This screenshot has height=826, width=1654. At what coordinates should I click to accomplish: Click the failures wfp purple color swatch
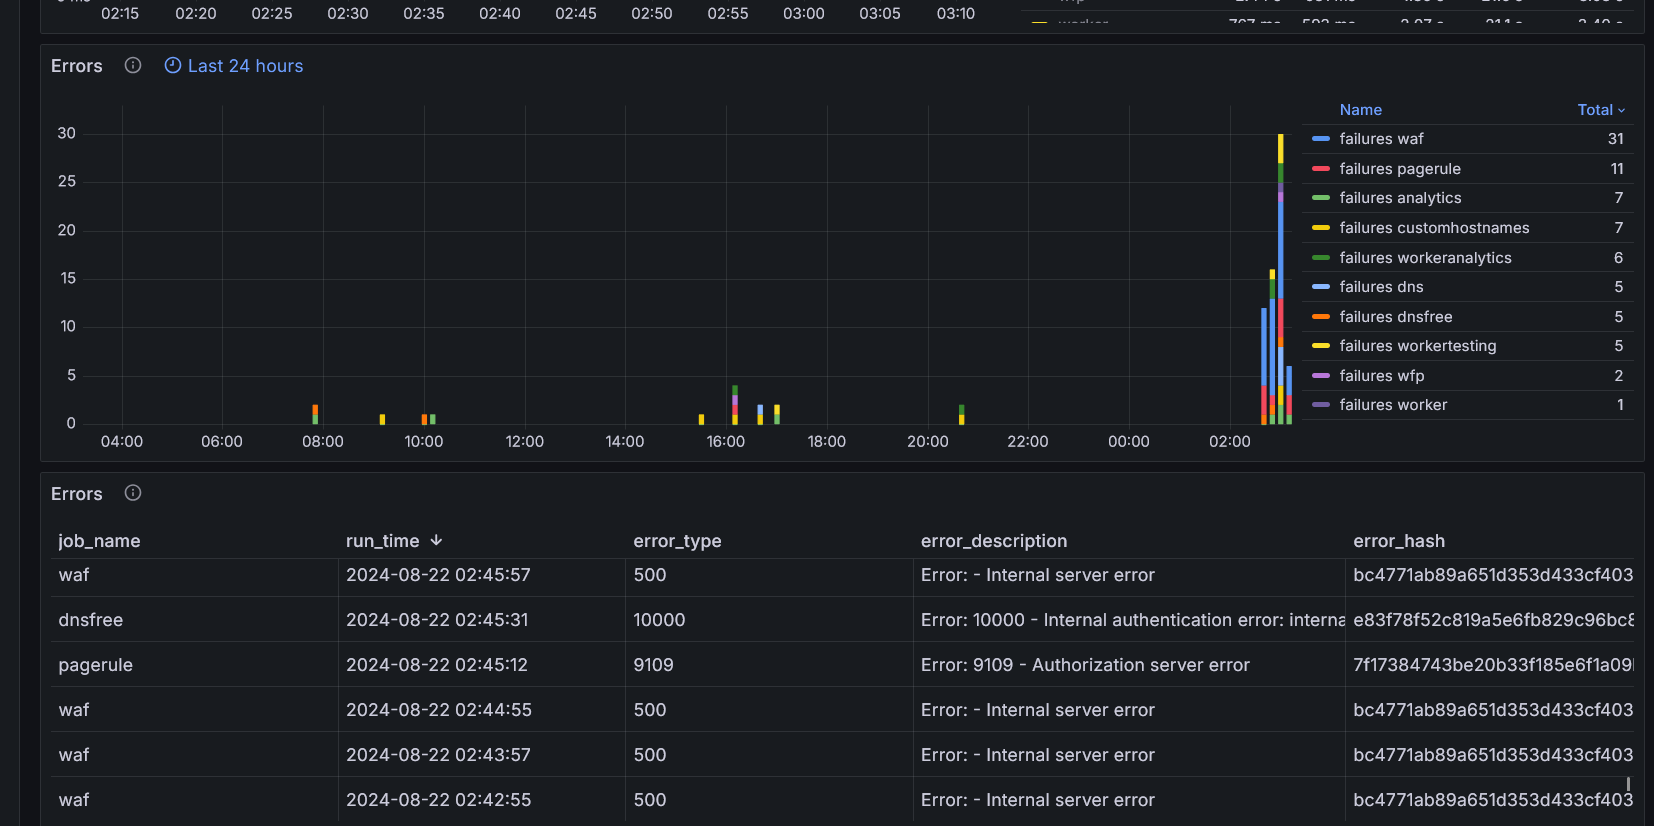pos(1321,376)
